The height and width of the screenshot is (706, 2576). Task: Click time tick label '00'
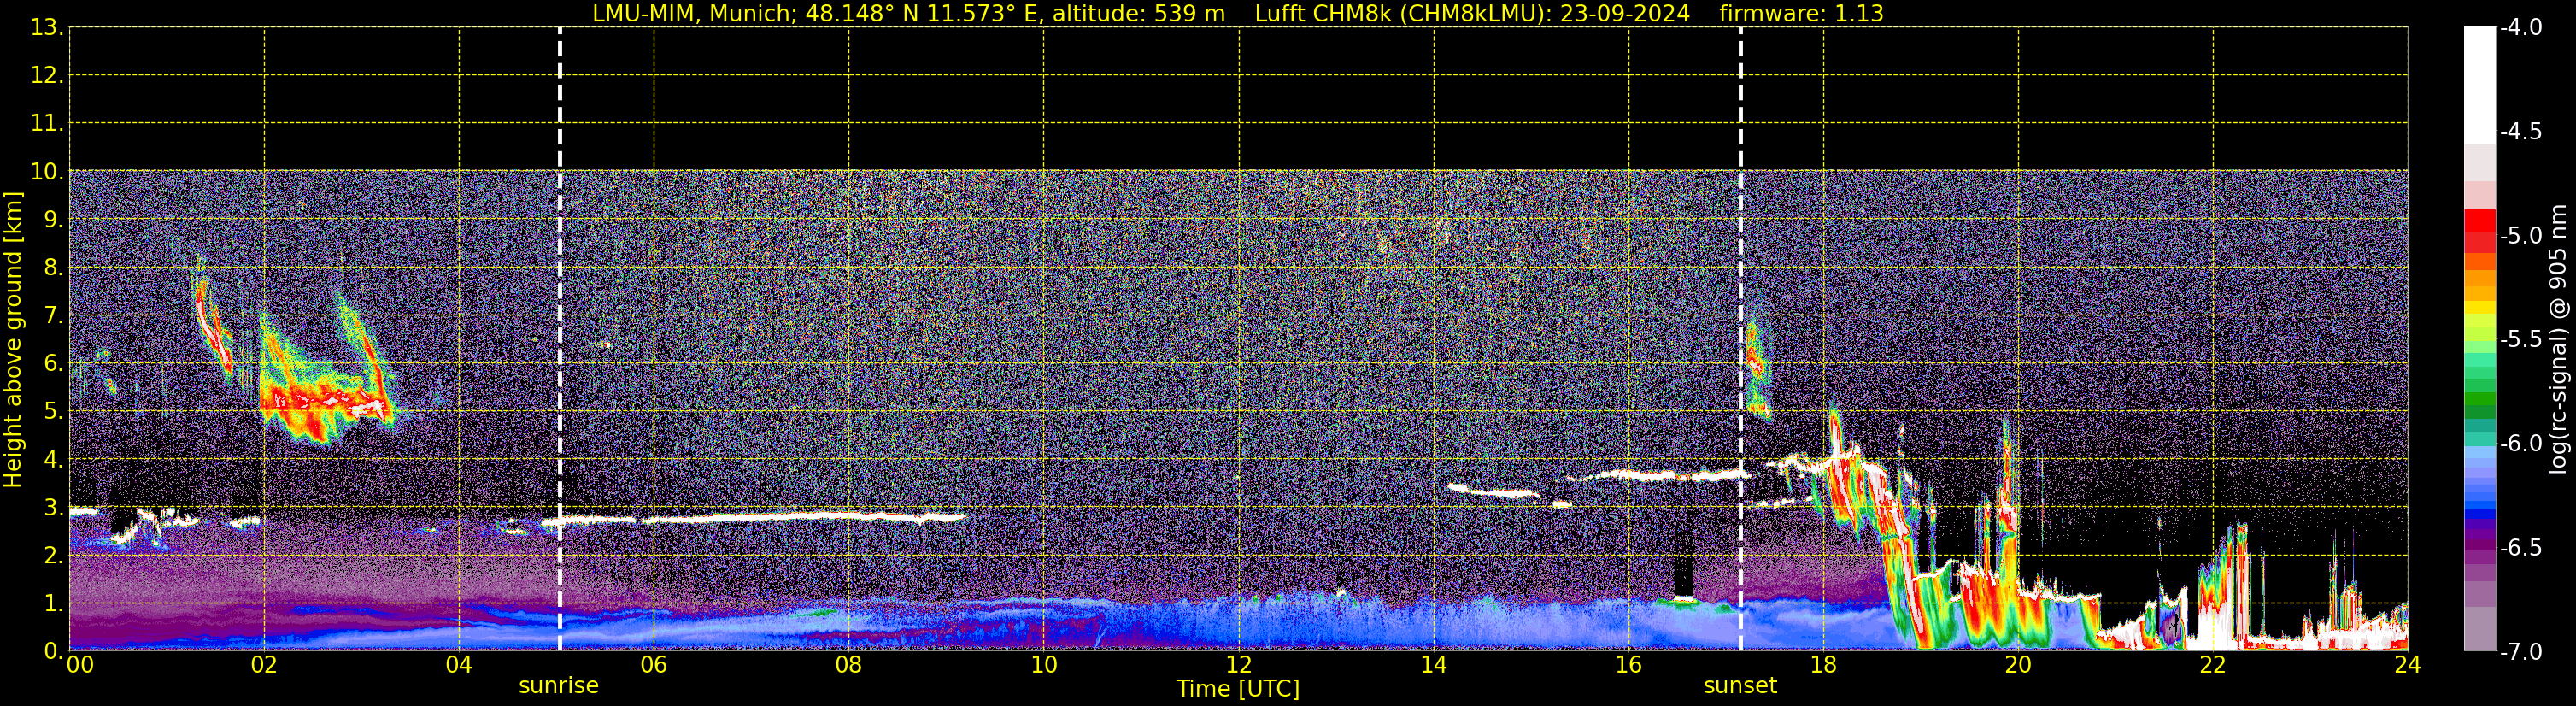pos(80,665)
